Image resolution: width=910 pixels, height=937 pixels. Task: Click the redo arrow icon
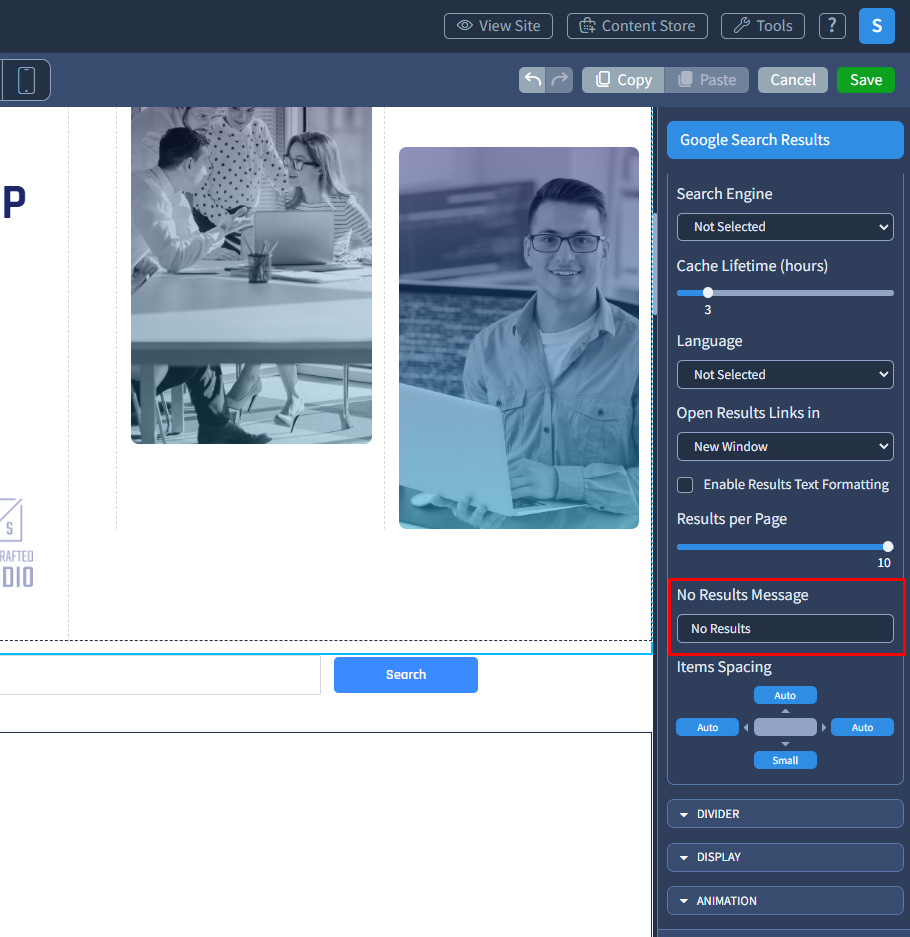[559, 80]
